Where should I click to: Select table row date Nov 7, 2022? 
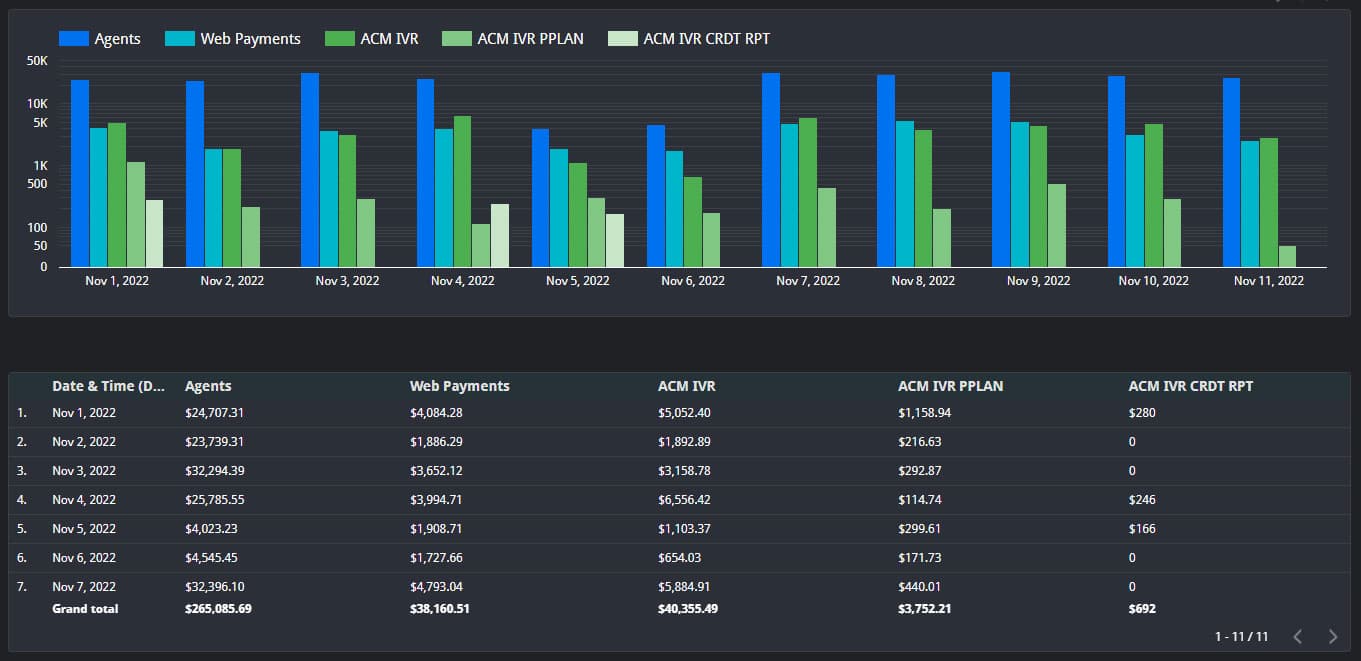(x=84, y=586)
